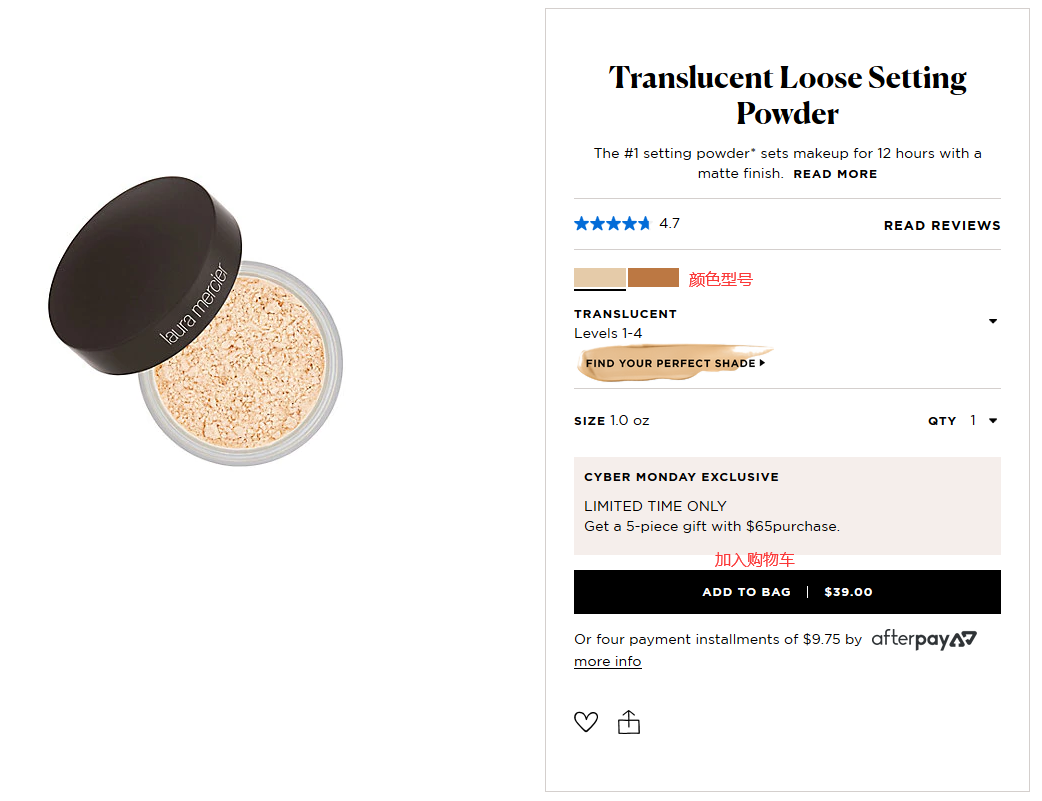This screenshot has width=1042, height=801.
Task: Choose the darker brown shade swatch
Action: (x=653, y=278)
